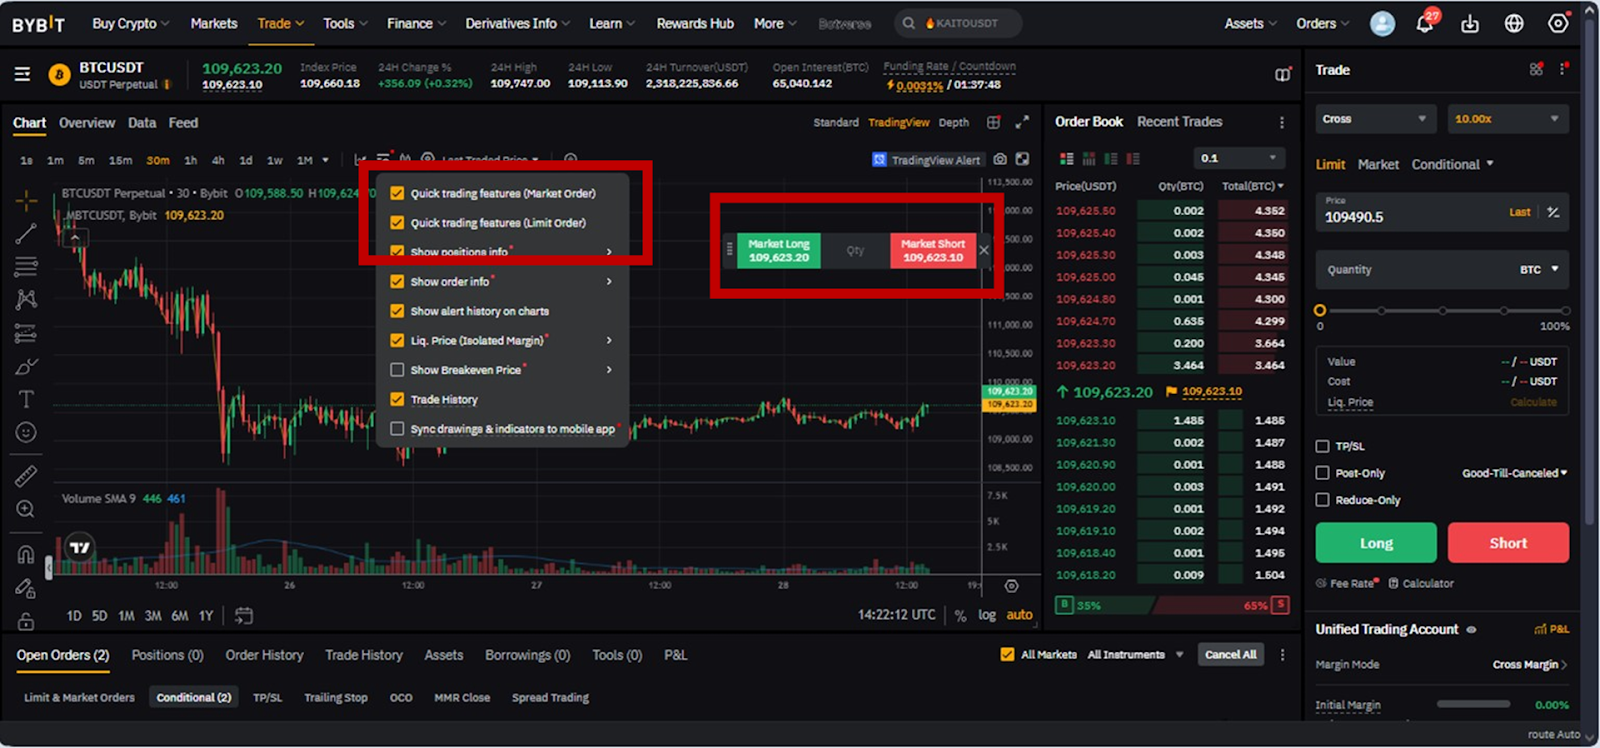Change the BTC quantity unit dropdown
The height and width of the screenshot is (748, 1600).
(1539, 270)
